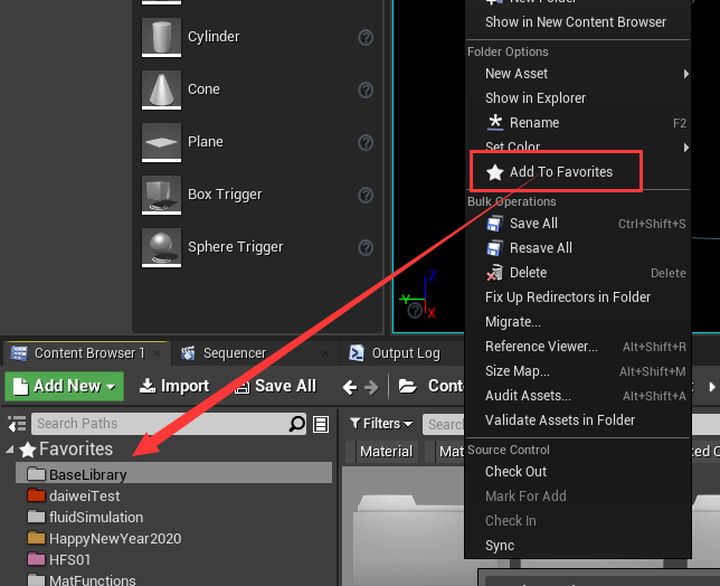This screenshot has height=586, width=720.
Task: Switch to the Sequencer tab
Action: [235, 353]
